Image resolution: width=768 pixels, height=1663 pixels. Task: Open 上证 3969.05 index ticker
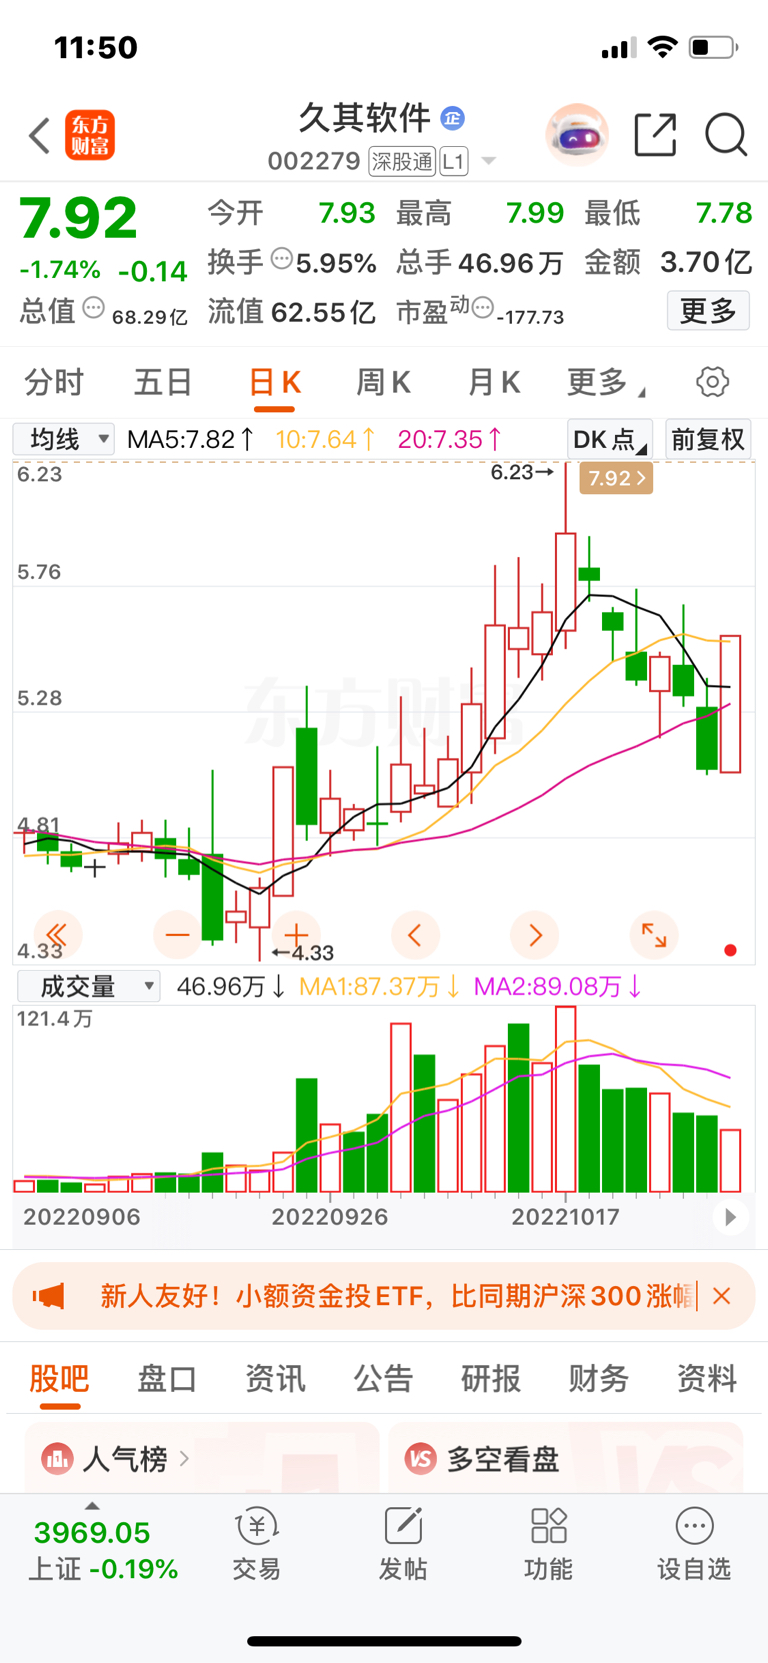pos(102,1549)
